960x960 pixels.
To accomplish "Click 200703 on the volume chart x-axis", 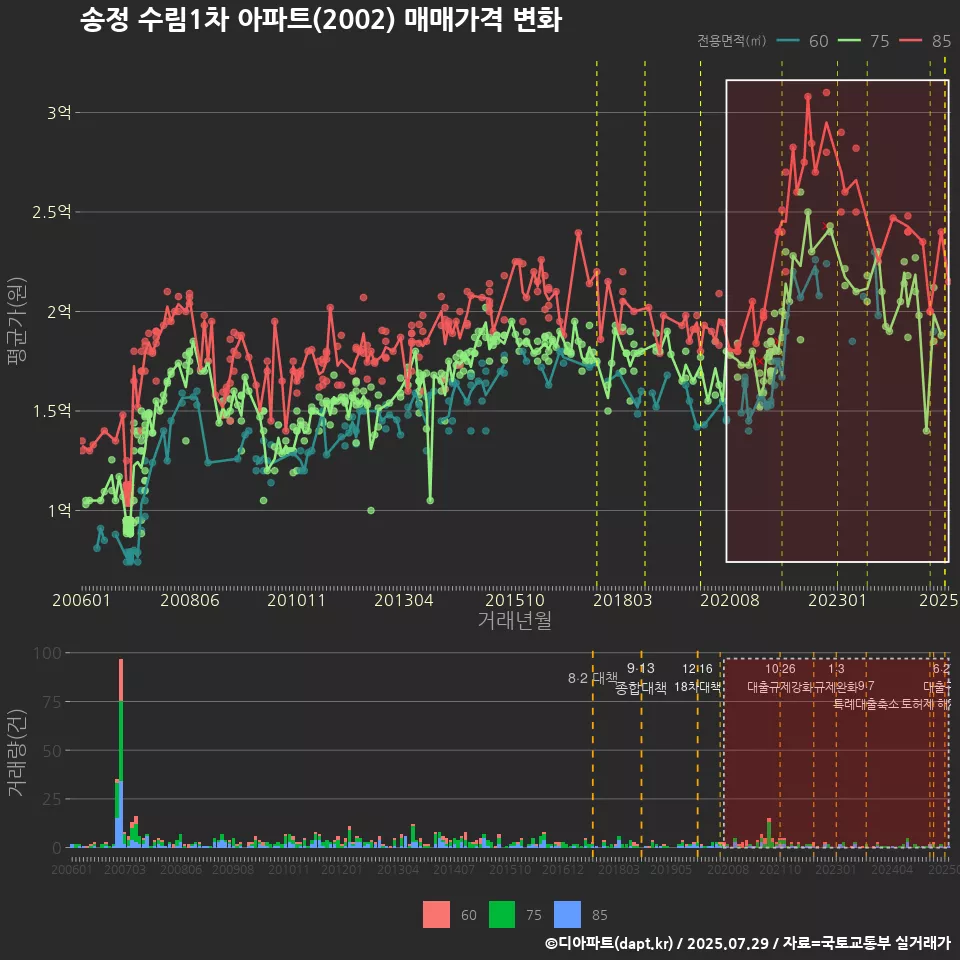I will [125, 869].
